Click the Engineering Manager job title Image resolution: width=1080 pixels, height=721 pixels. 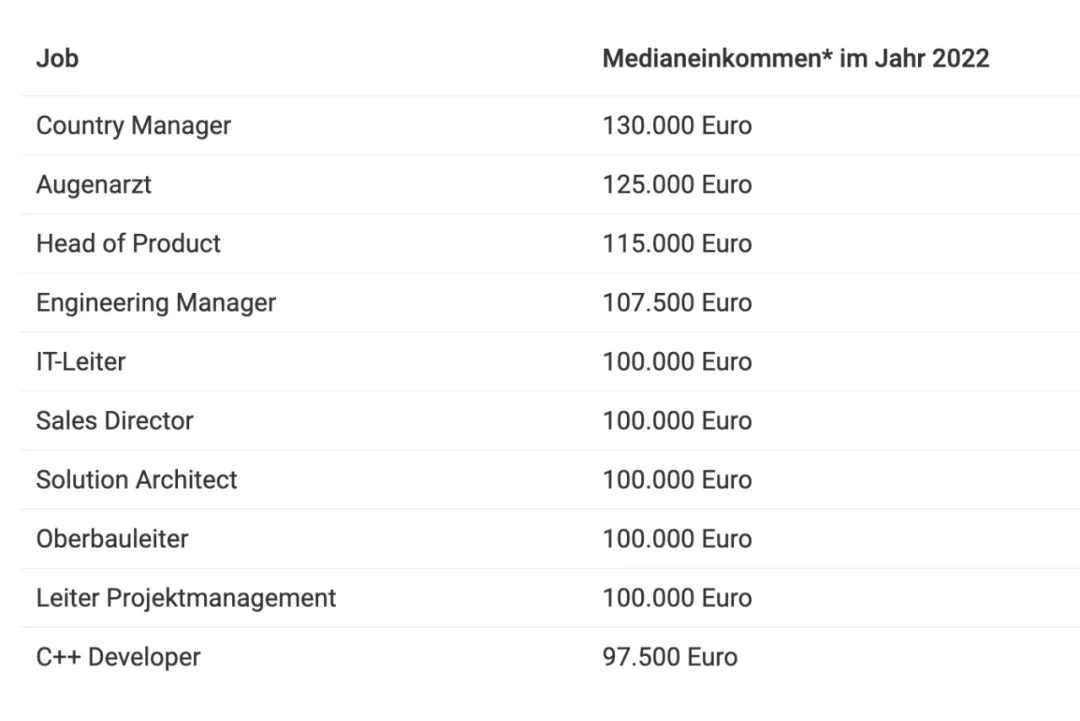tap(155, 303)
